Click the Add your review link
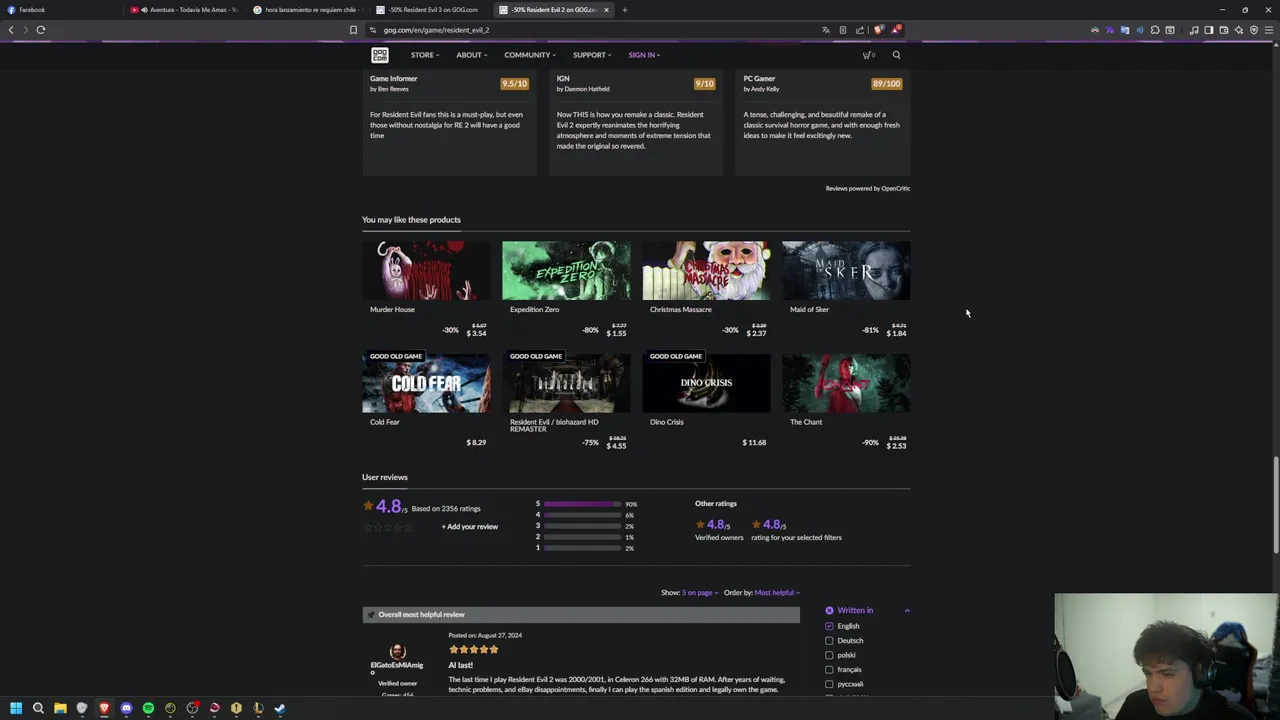The image size is (1280, 720). point(470,527)
